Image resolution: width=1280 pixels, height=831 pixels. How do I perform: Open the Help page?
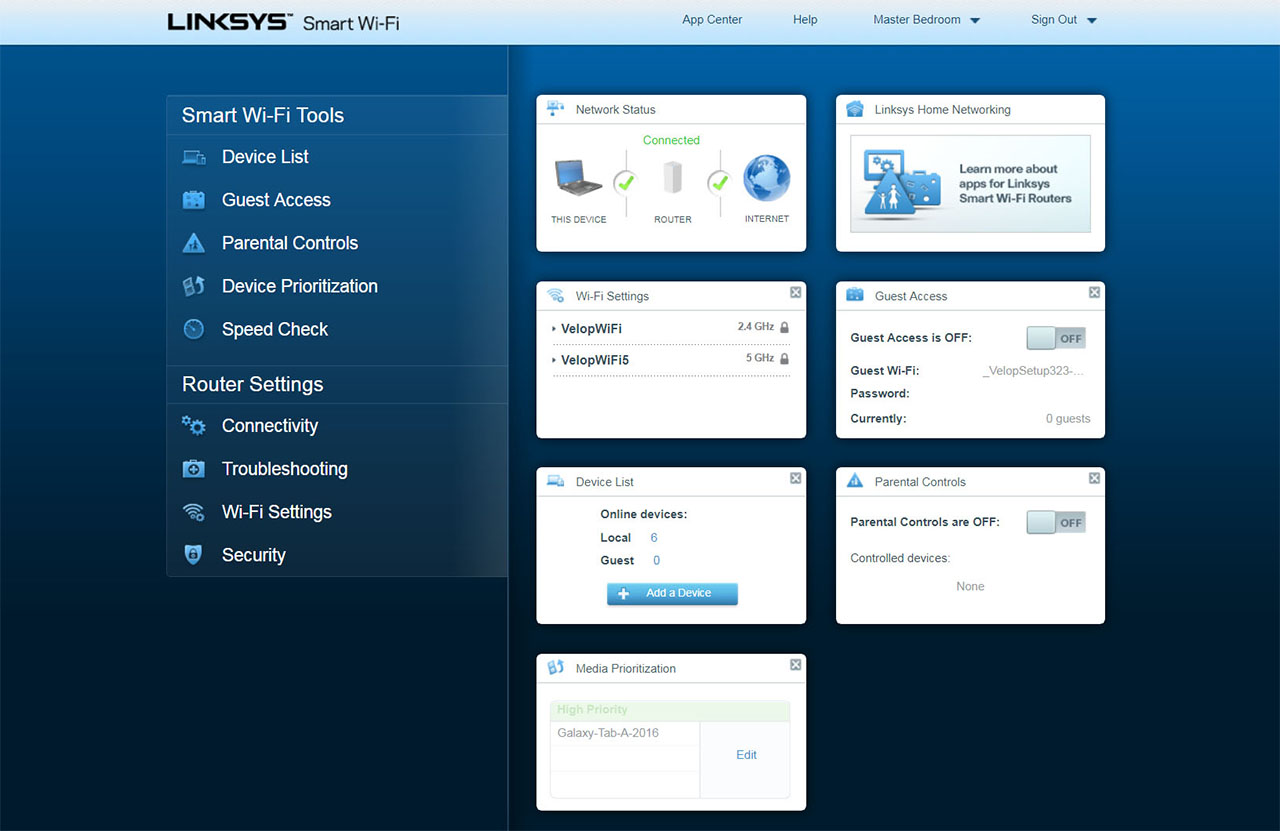click(x=805, y=20)
